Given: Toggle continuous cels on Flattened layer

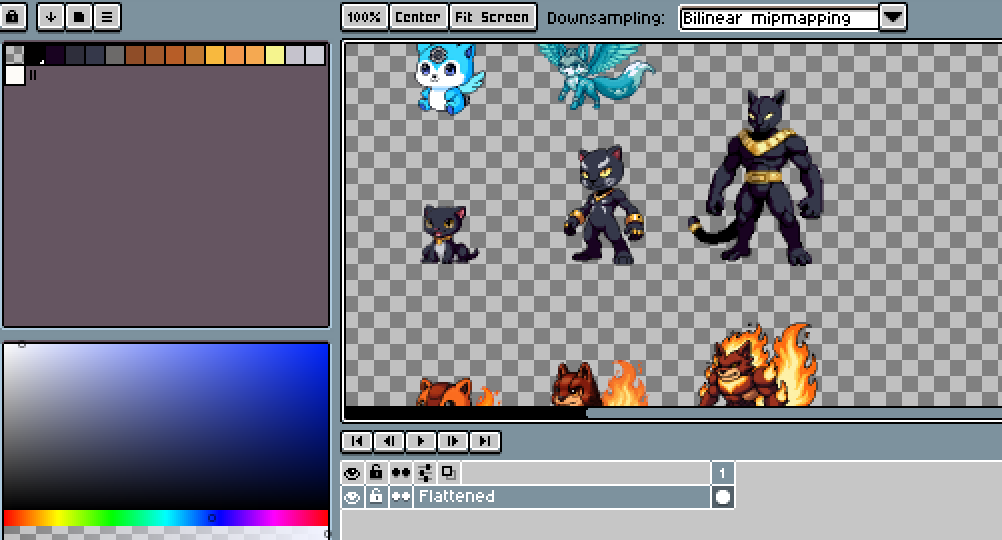Looking at the screenshot, I should 401,497.
